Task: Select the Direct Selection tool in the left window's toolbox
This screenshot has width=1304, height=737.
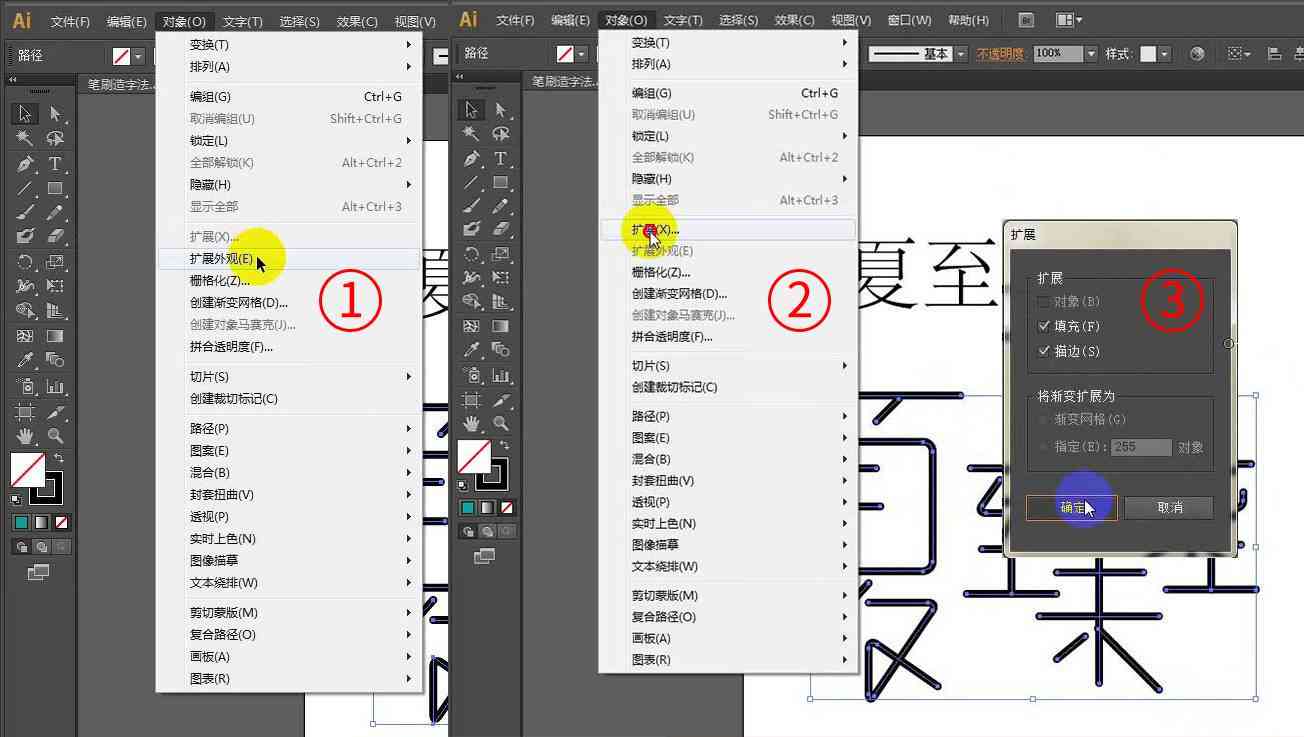Action: pos(55,113)
